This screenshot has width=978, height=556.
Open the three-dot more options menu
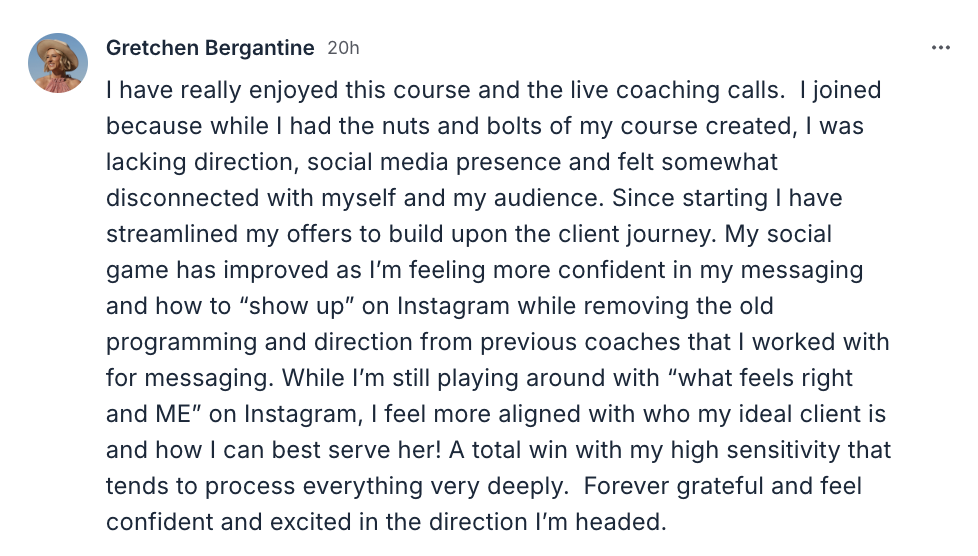940,48
